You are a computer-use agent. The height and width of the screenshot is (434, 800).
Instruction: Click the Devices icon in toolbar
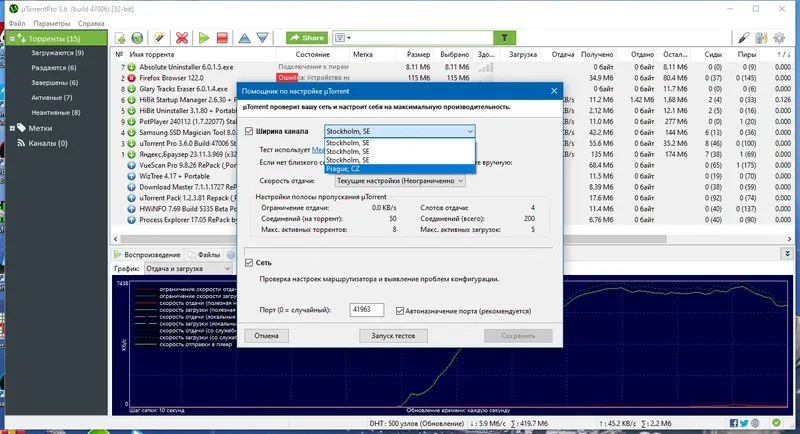point(761,38)
